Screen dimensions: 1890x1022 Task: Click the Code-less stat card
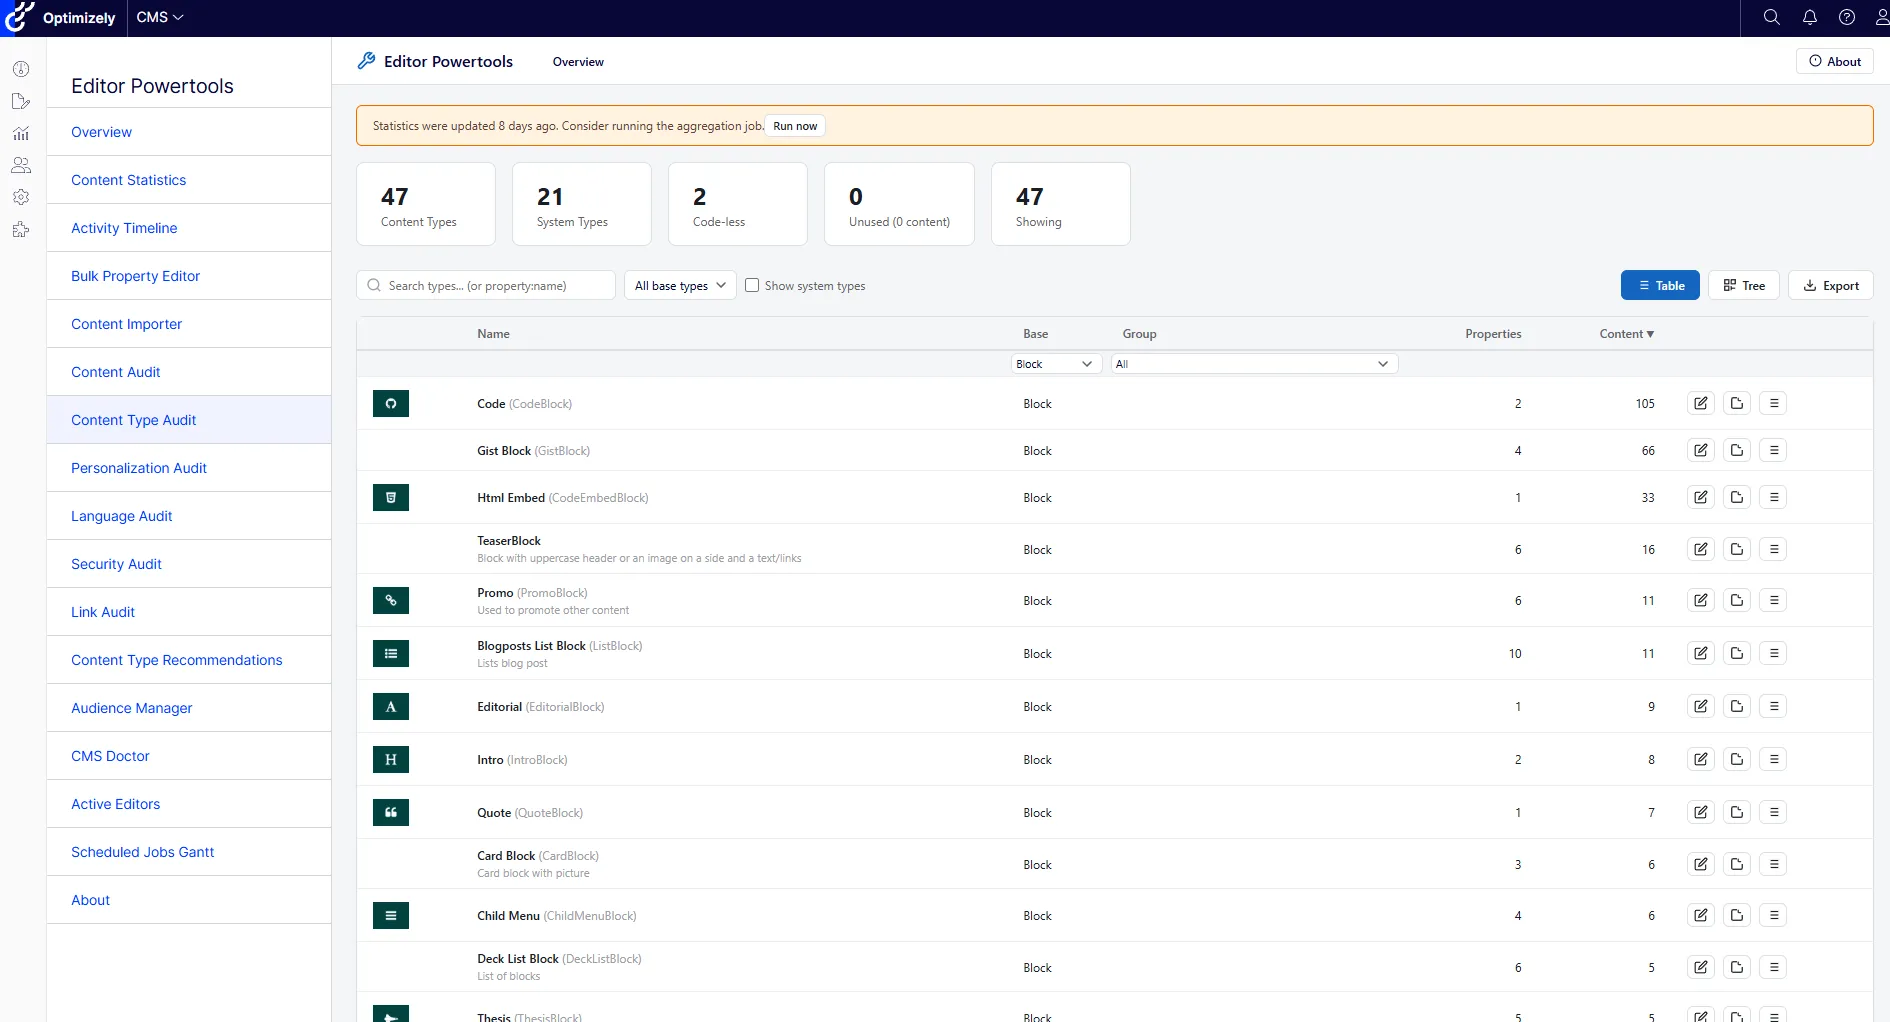tap(738, 204)
